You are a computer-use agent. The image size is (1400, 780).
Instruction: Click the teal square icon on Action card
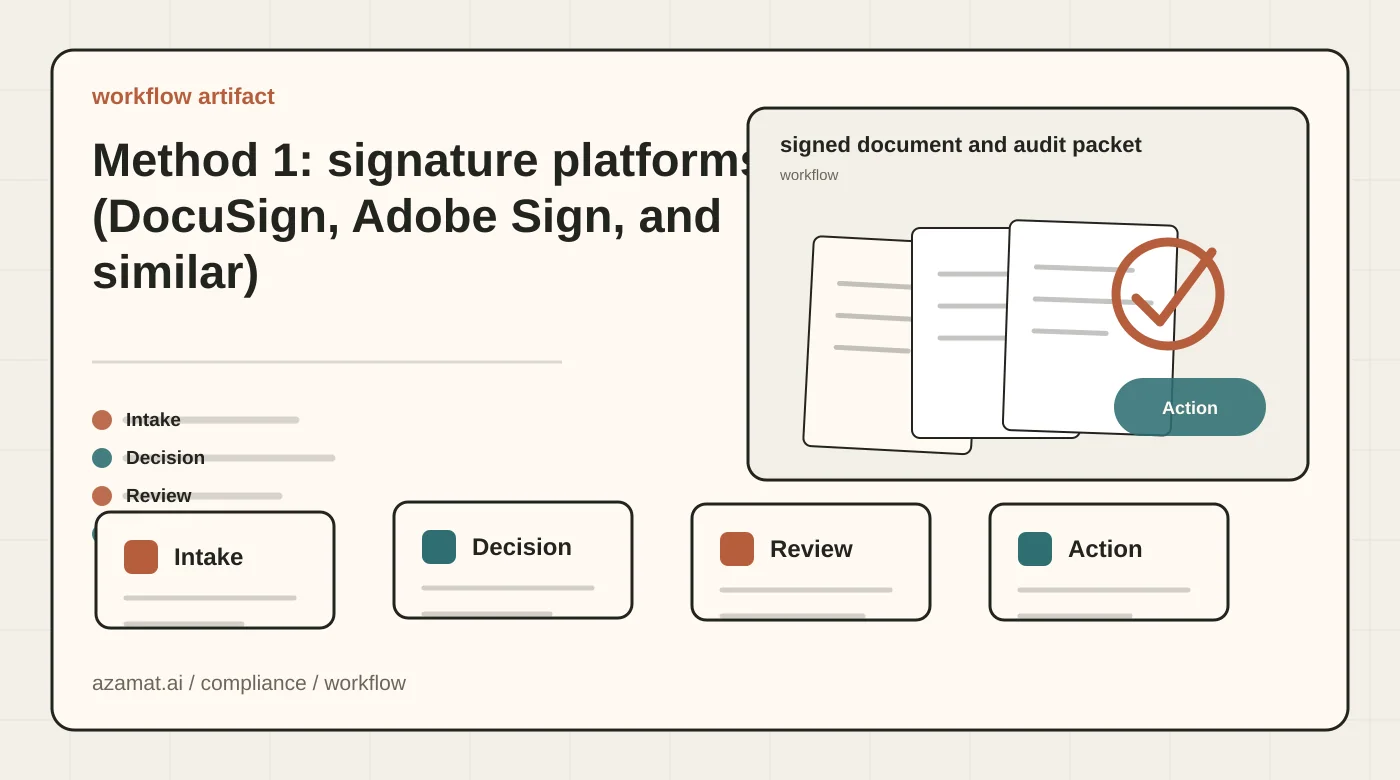[1035, 549]
